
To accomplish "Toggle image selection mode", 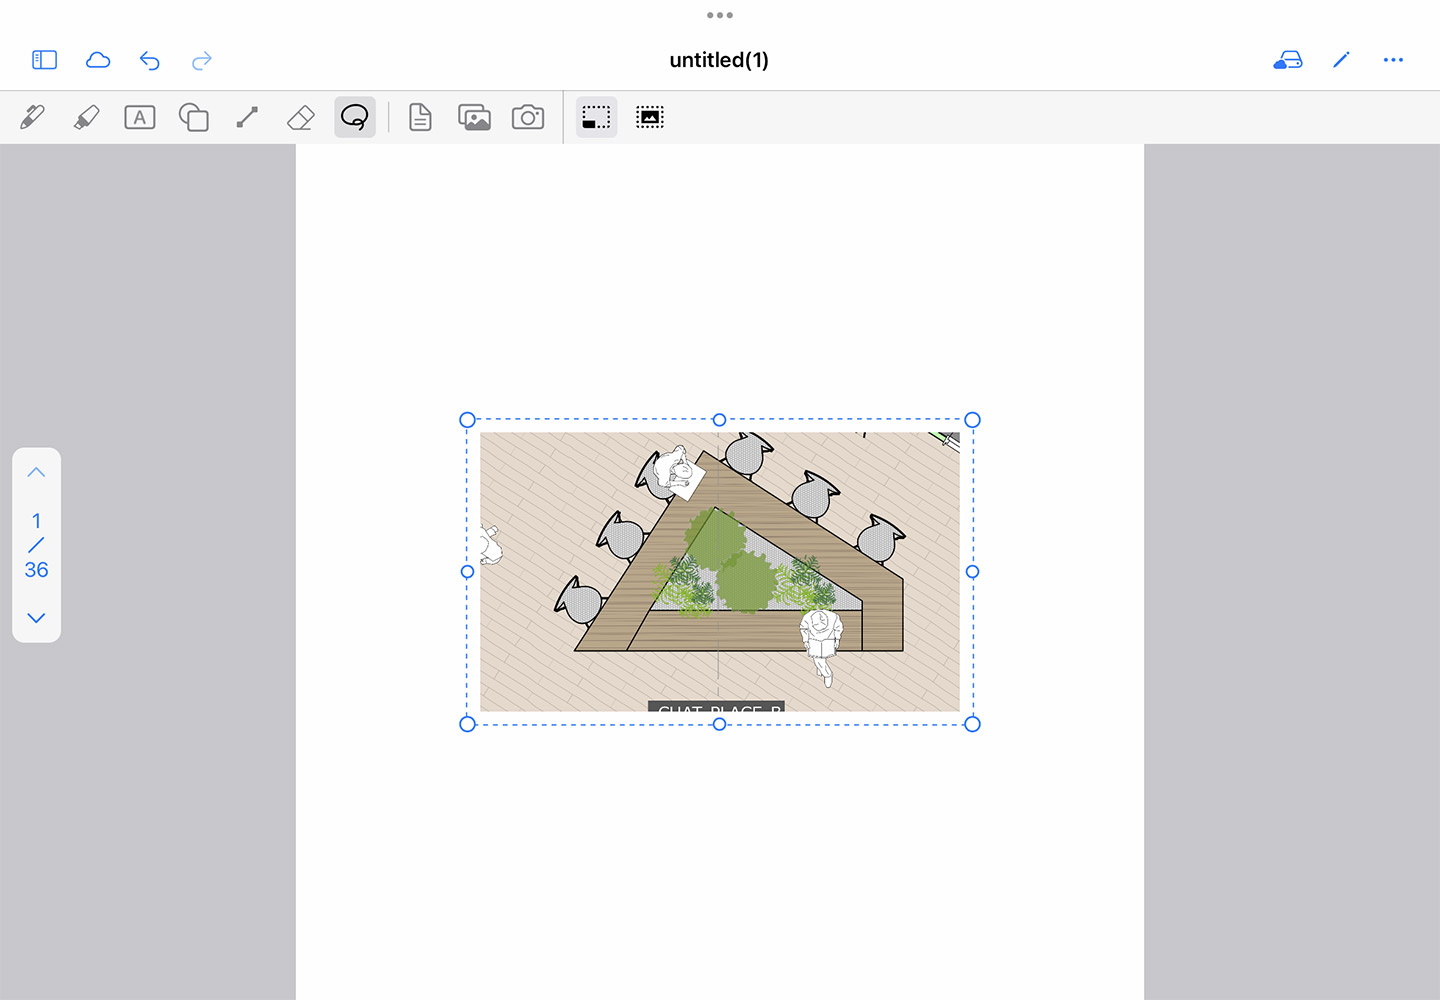I will (x=650, y=117).
